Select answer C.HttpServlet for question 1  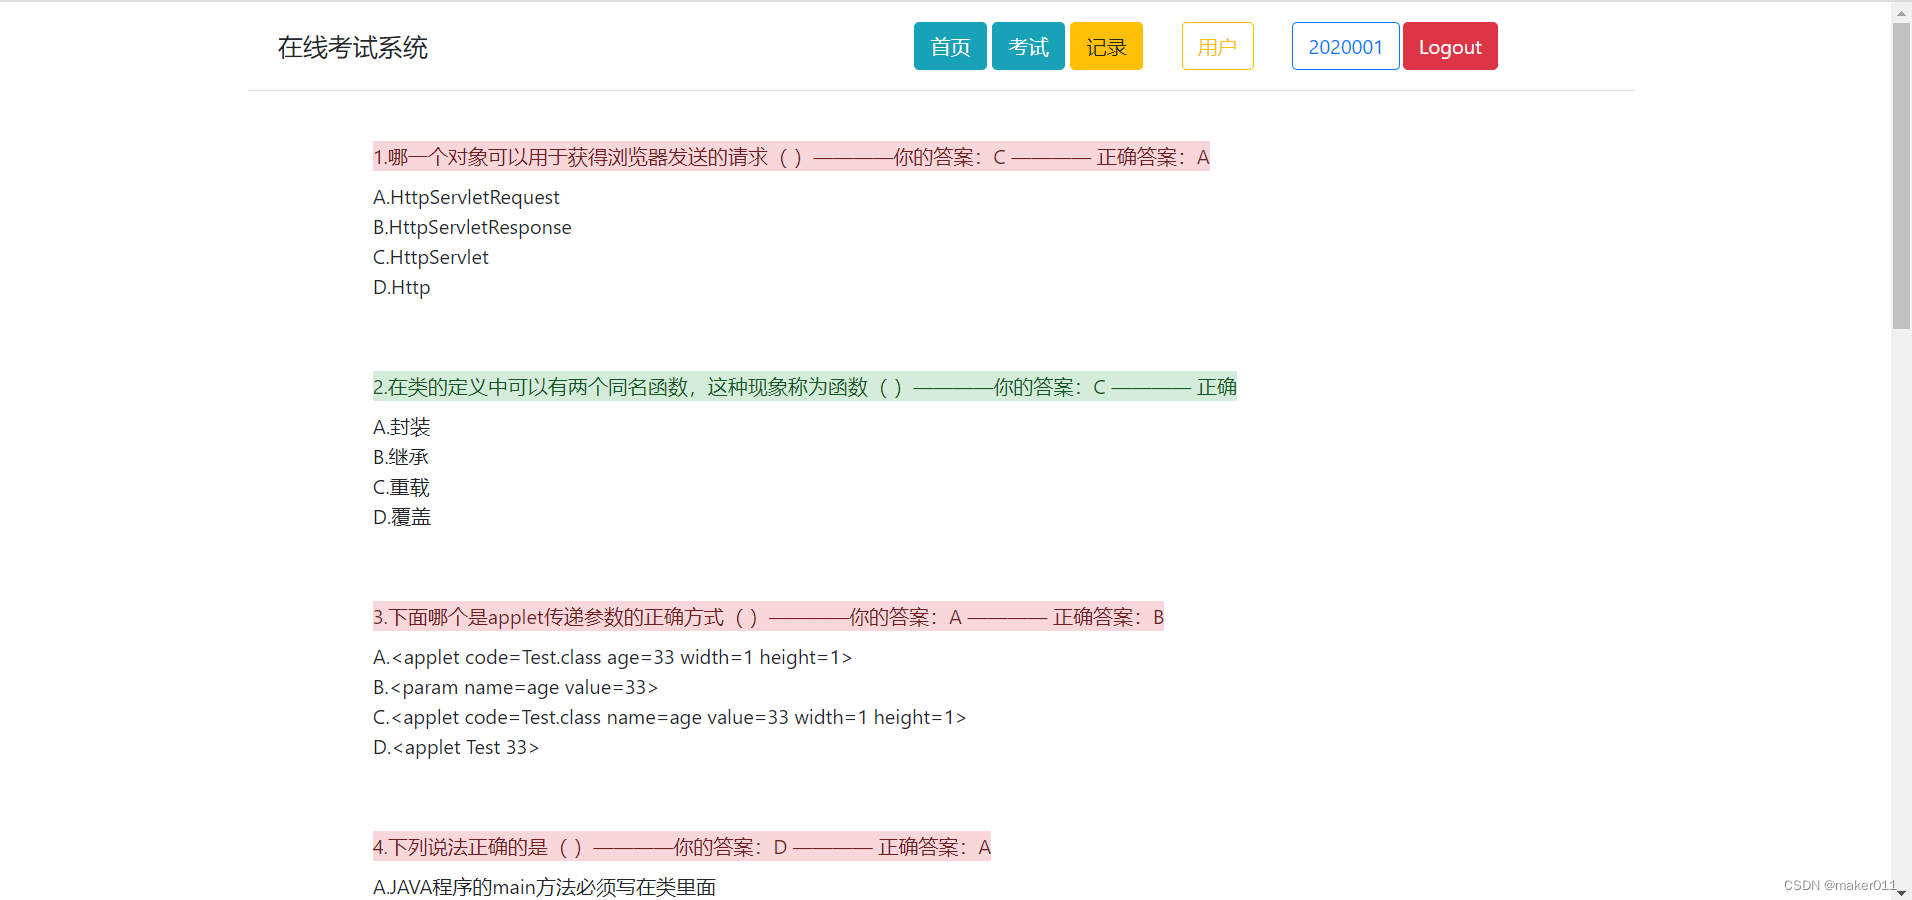430,257
